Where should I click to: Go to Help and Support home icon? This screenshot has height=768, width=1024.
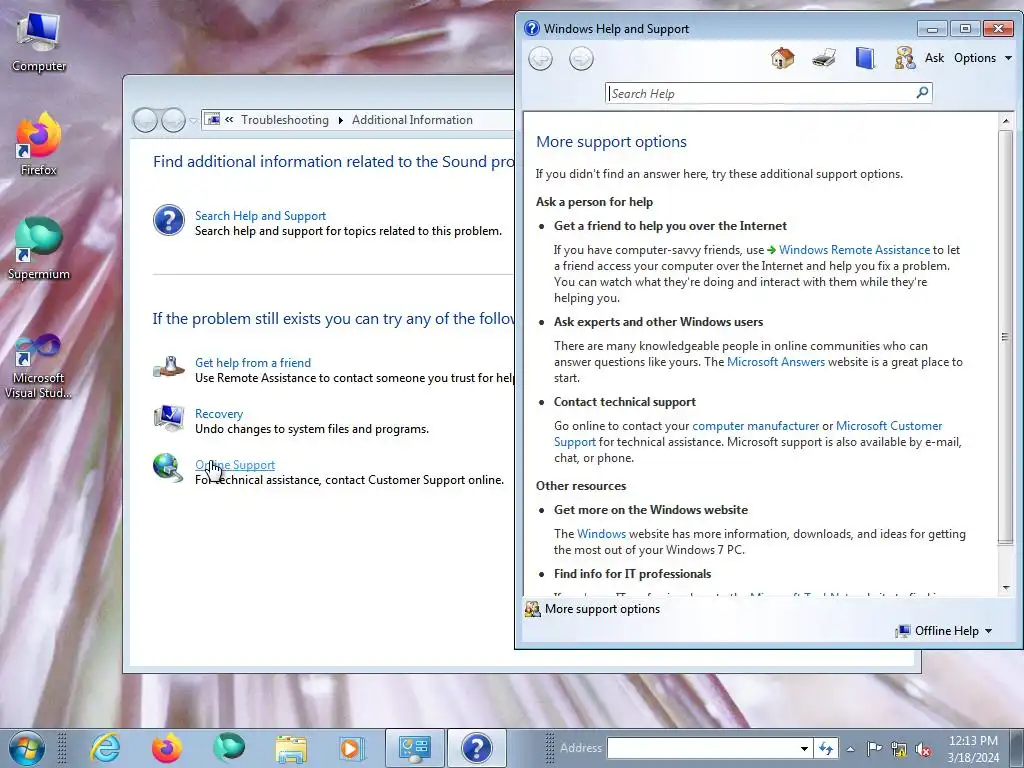click(782, 58)
